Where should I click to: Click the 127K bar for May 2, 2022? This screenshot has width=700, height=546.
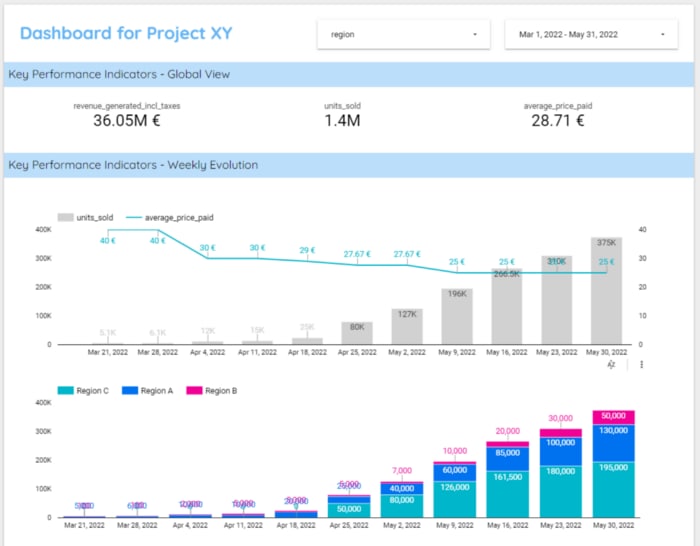407,326
